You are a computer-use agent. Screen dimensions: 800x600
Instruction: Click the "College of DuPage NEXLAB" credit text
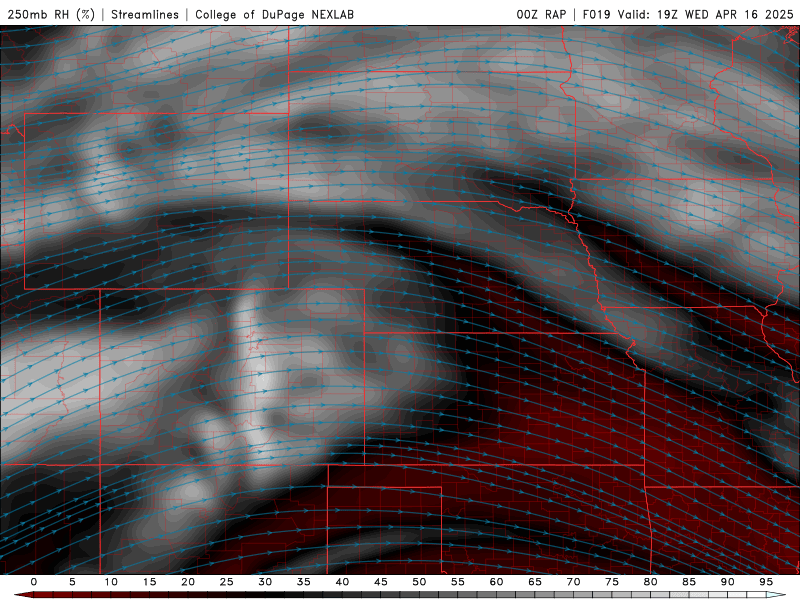click(274, 14)
